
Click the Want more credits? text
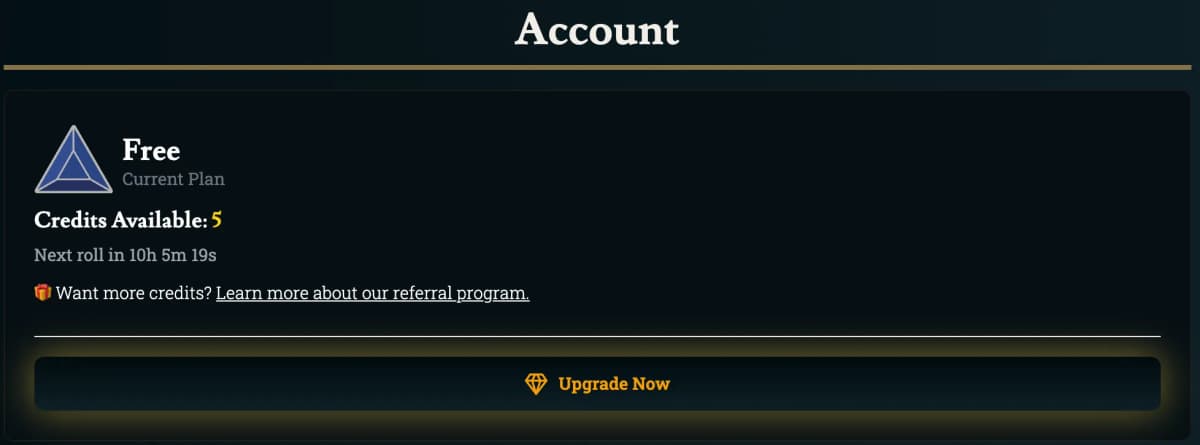point(133,294)
